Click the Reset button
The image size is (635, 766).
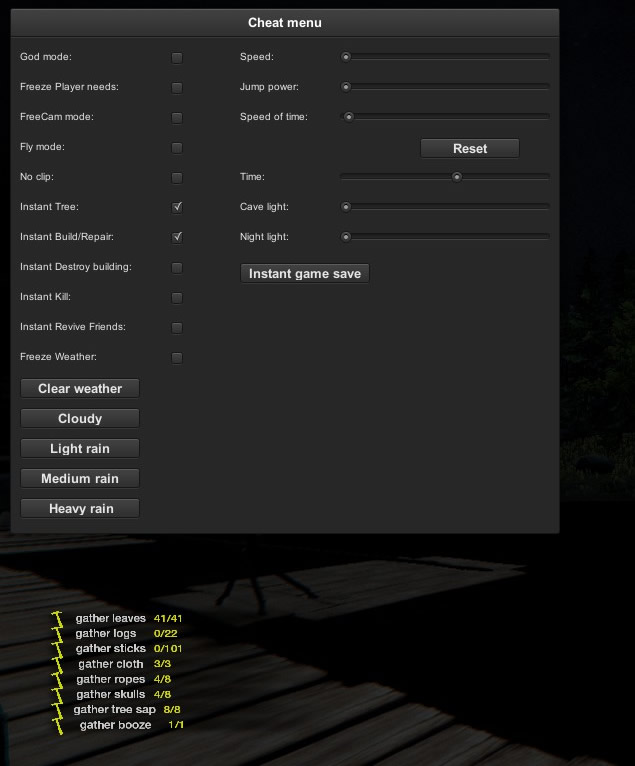pos(470,149)
